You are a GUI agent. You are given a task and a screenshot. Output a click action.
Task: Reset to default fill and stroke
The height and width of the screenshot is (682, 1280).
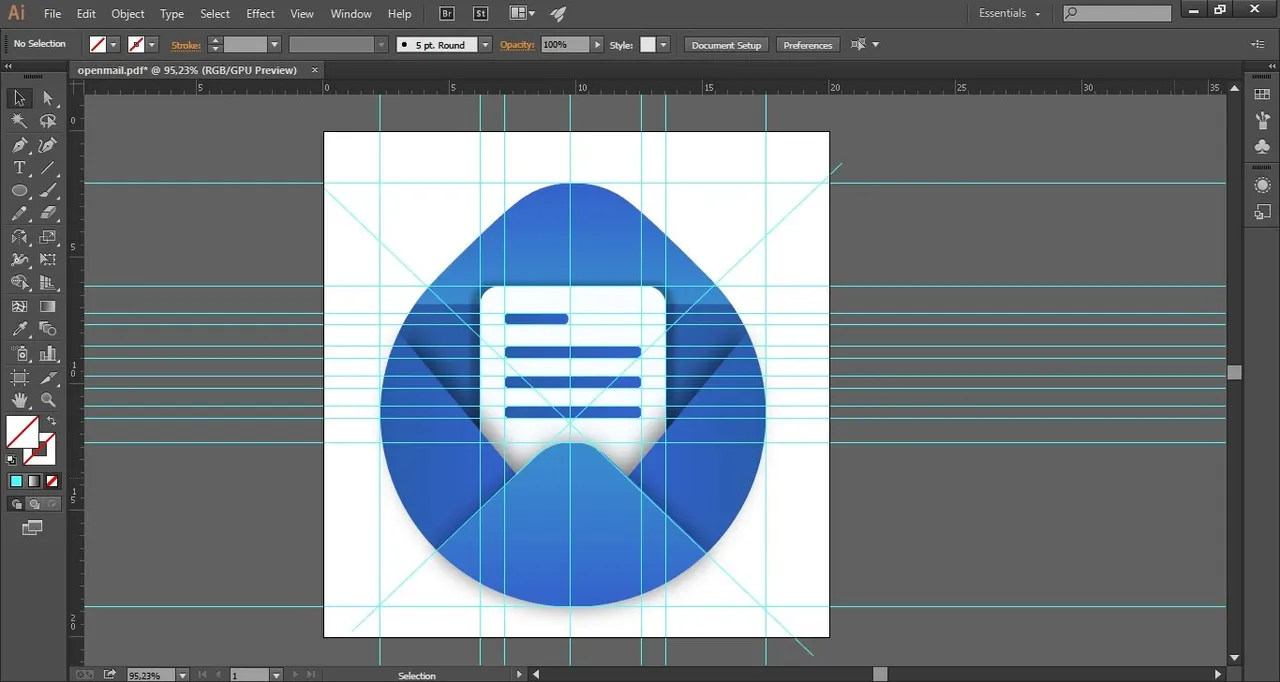(12, 459)
